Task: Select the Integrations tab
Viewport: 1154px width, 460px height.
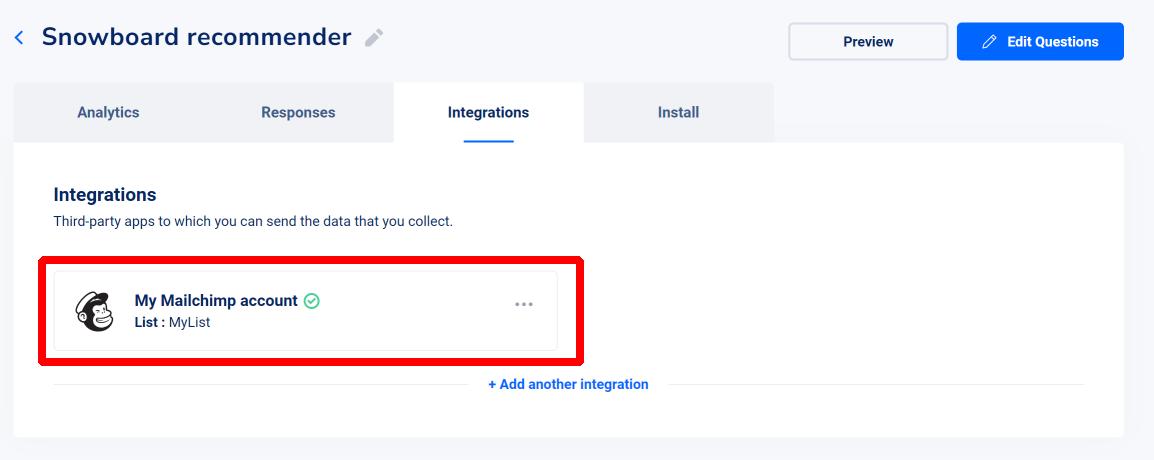Action: [x=489, y=113]
